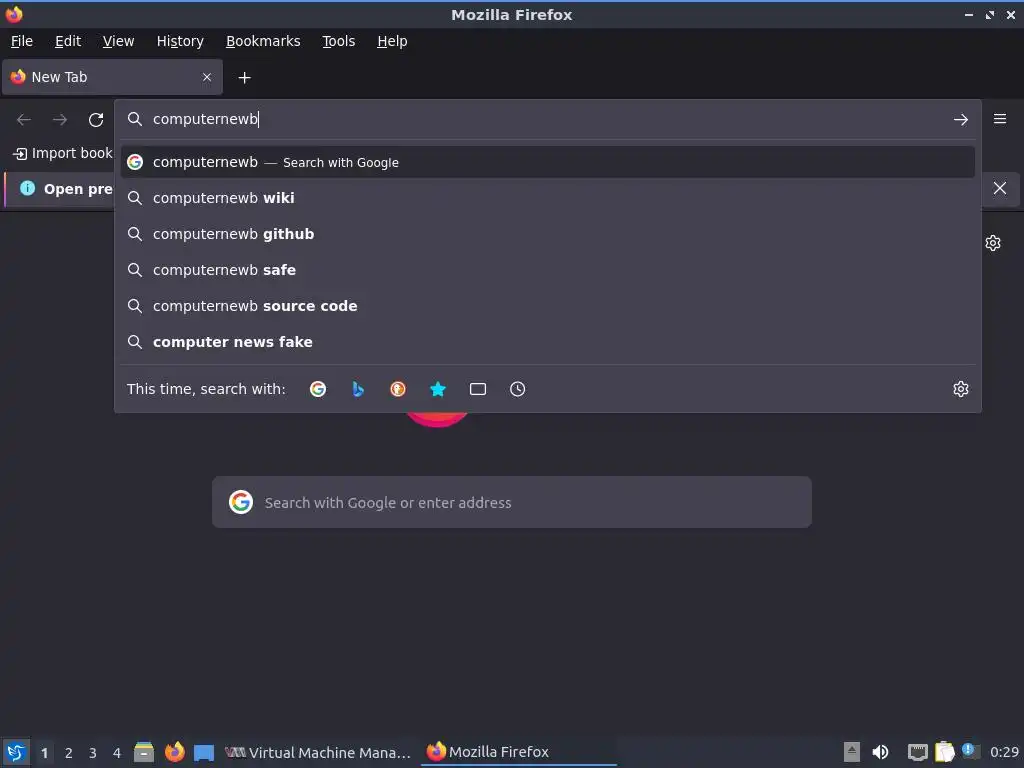Select Mozilla Firefox taskbar entry
Screen dimensions: 1024x768
point(519,752)
